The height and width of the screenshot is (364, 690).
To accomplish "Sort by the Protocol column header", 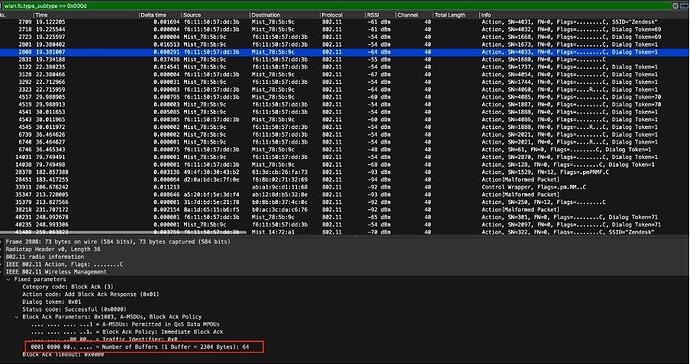I will click(x=332, y=15).
